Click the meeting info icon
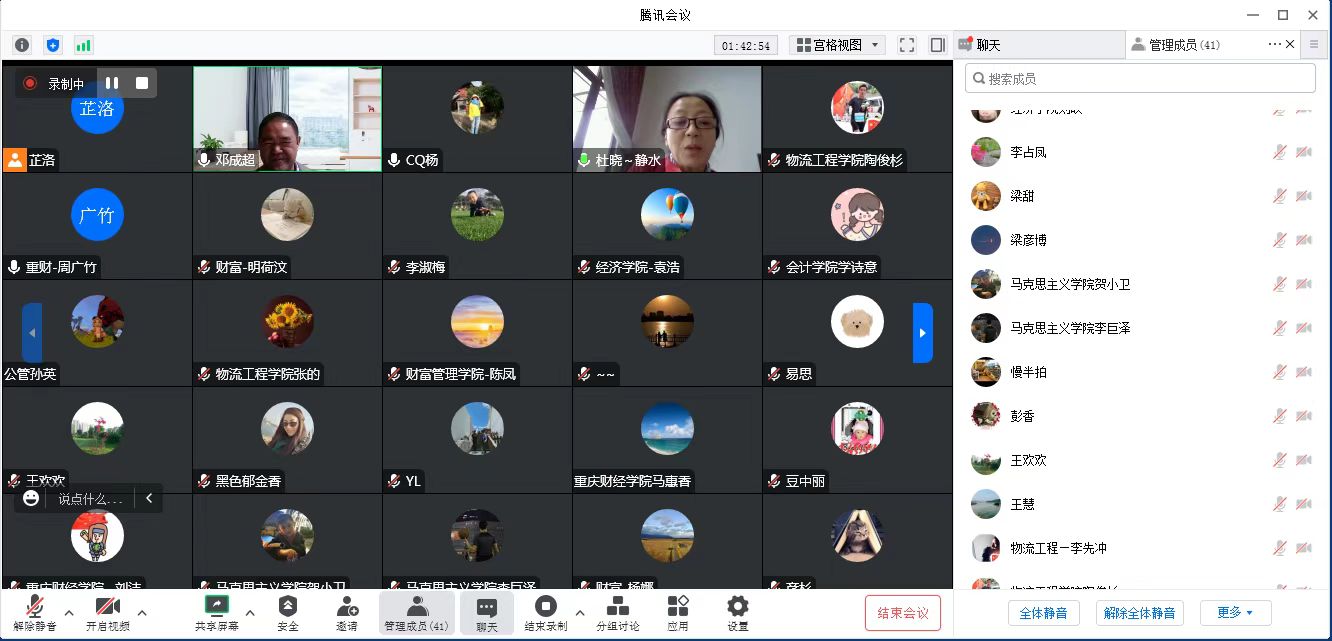Viewport: 1332px width, 641px height. 22,45
